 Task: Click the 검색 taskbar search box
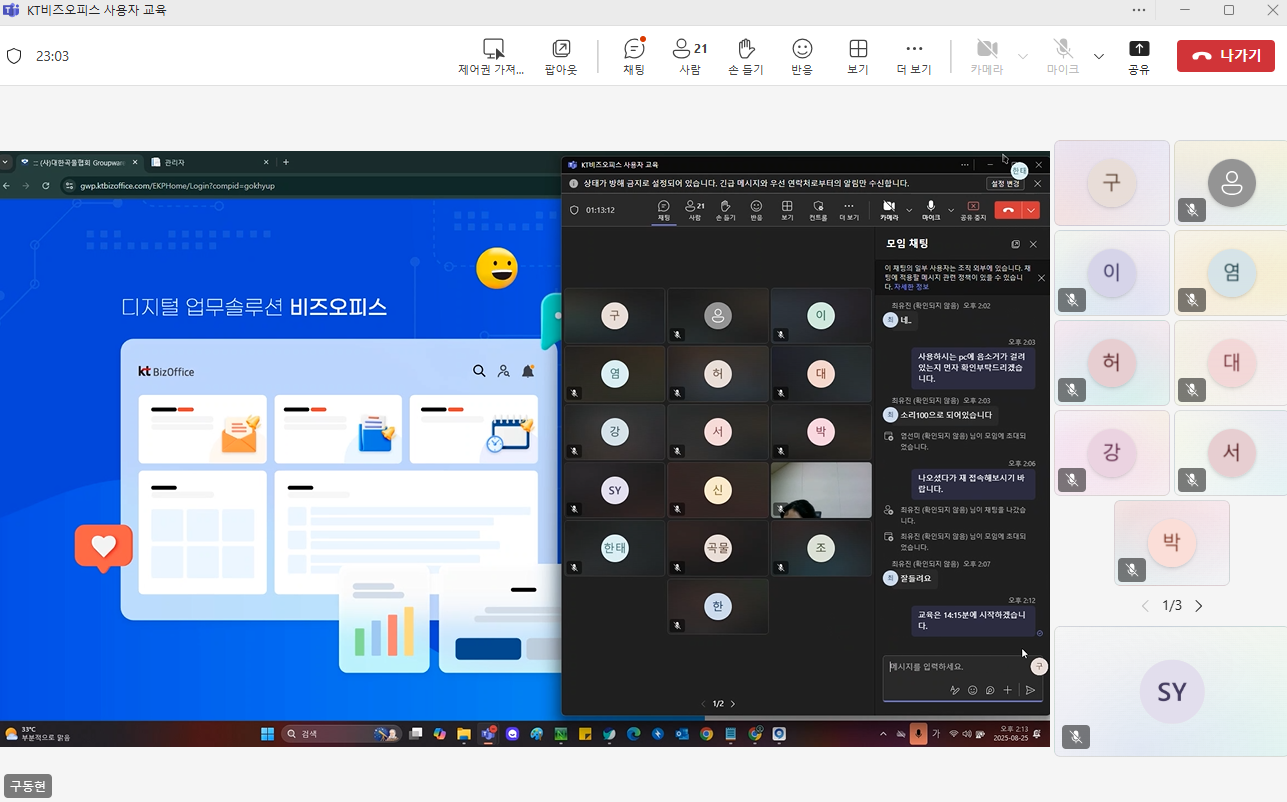pyautogui.click(x=341, y=734)
